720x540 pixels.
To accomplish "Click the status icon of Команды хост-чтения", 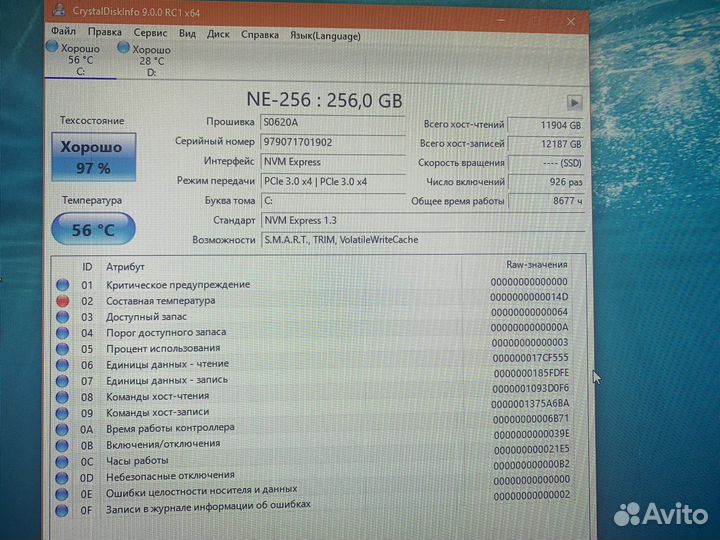I will tap(62, 397).
